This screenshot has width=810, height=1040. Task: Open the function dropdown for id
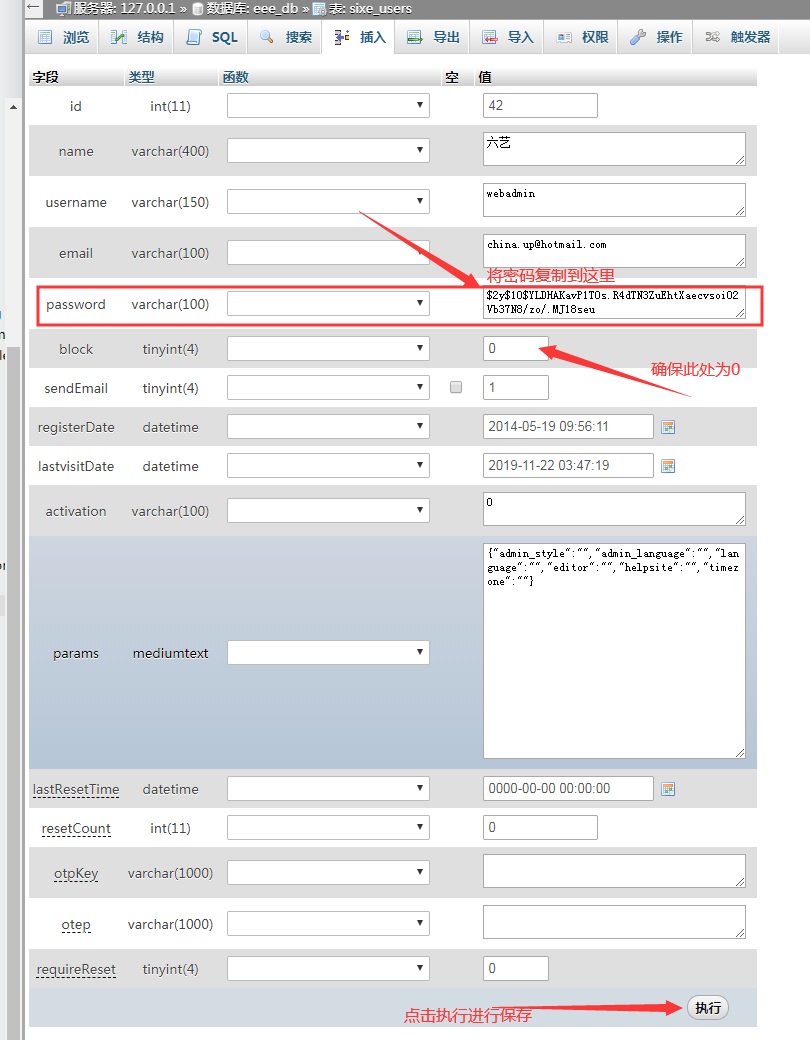(x=328, y=106)
